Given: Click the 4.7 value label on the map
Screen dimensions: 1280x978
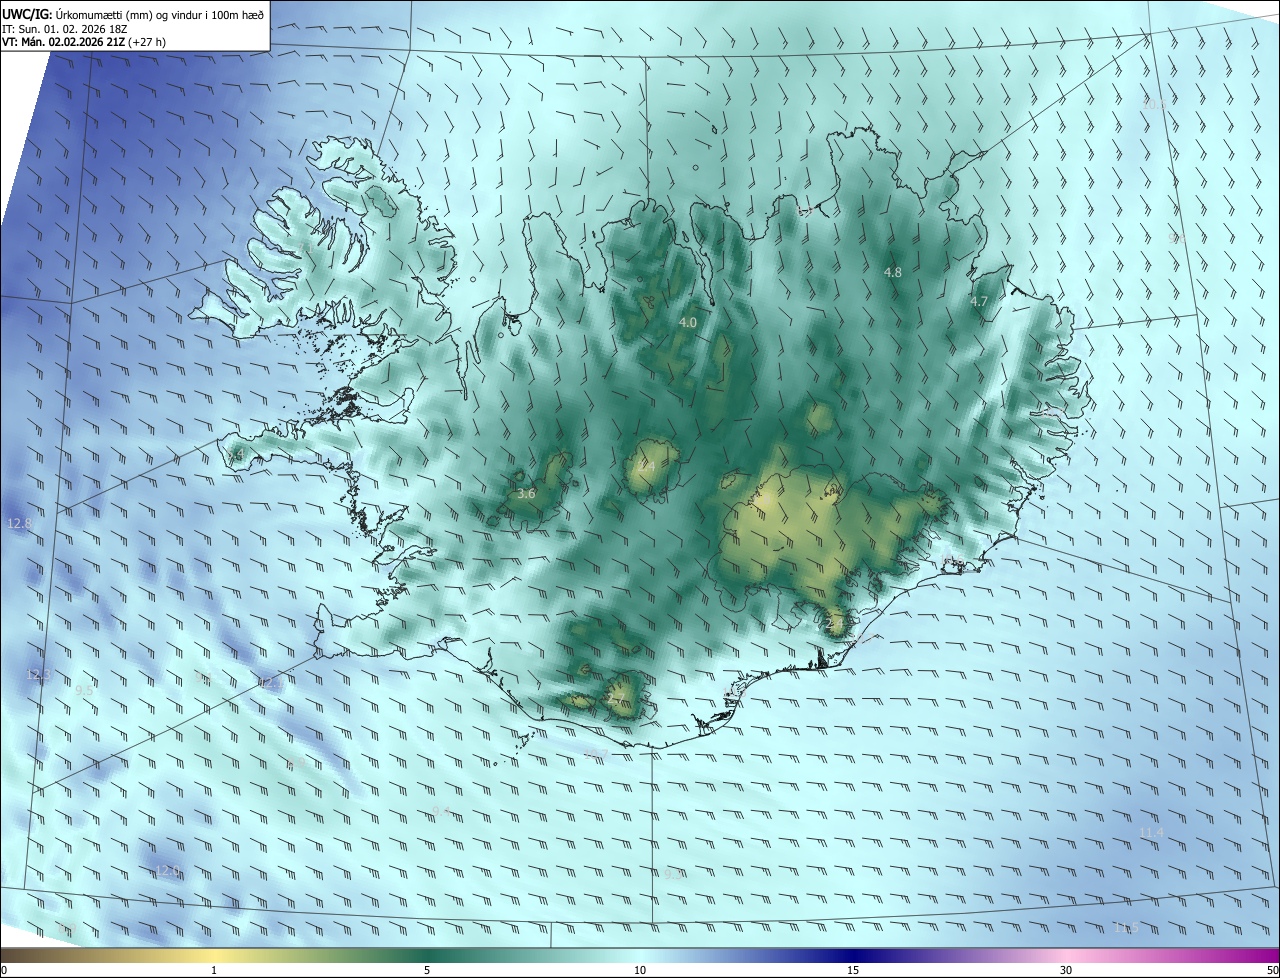Looking at the screenshot, I should click(x=979, y=301).
